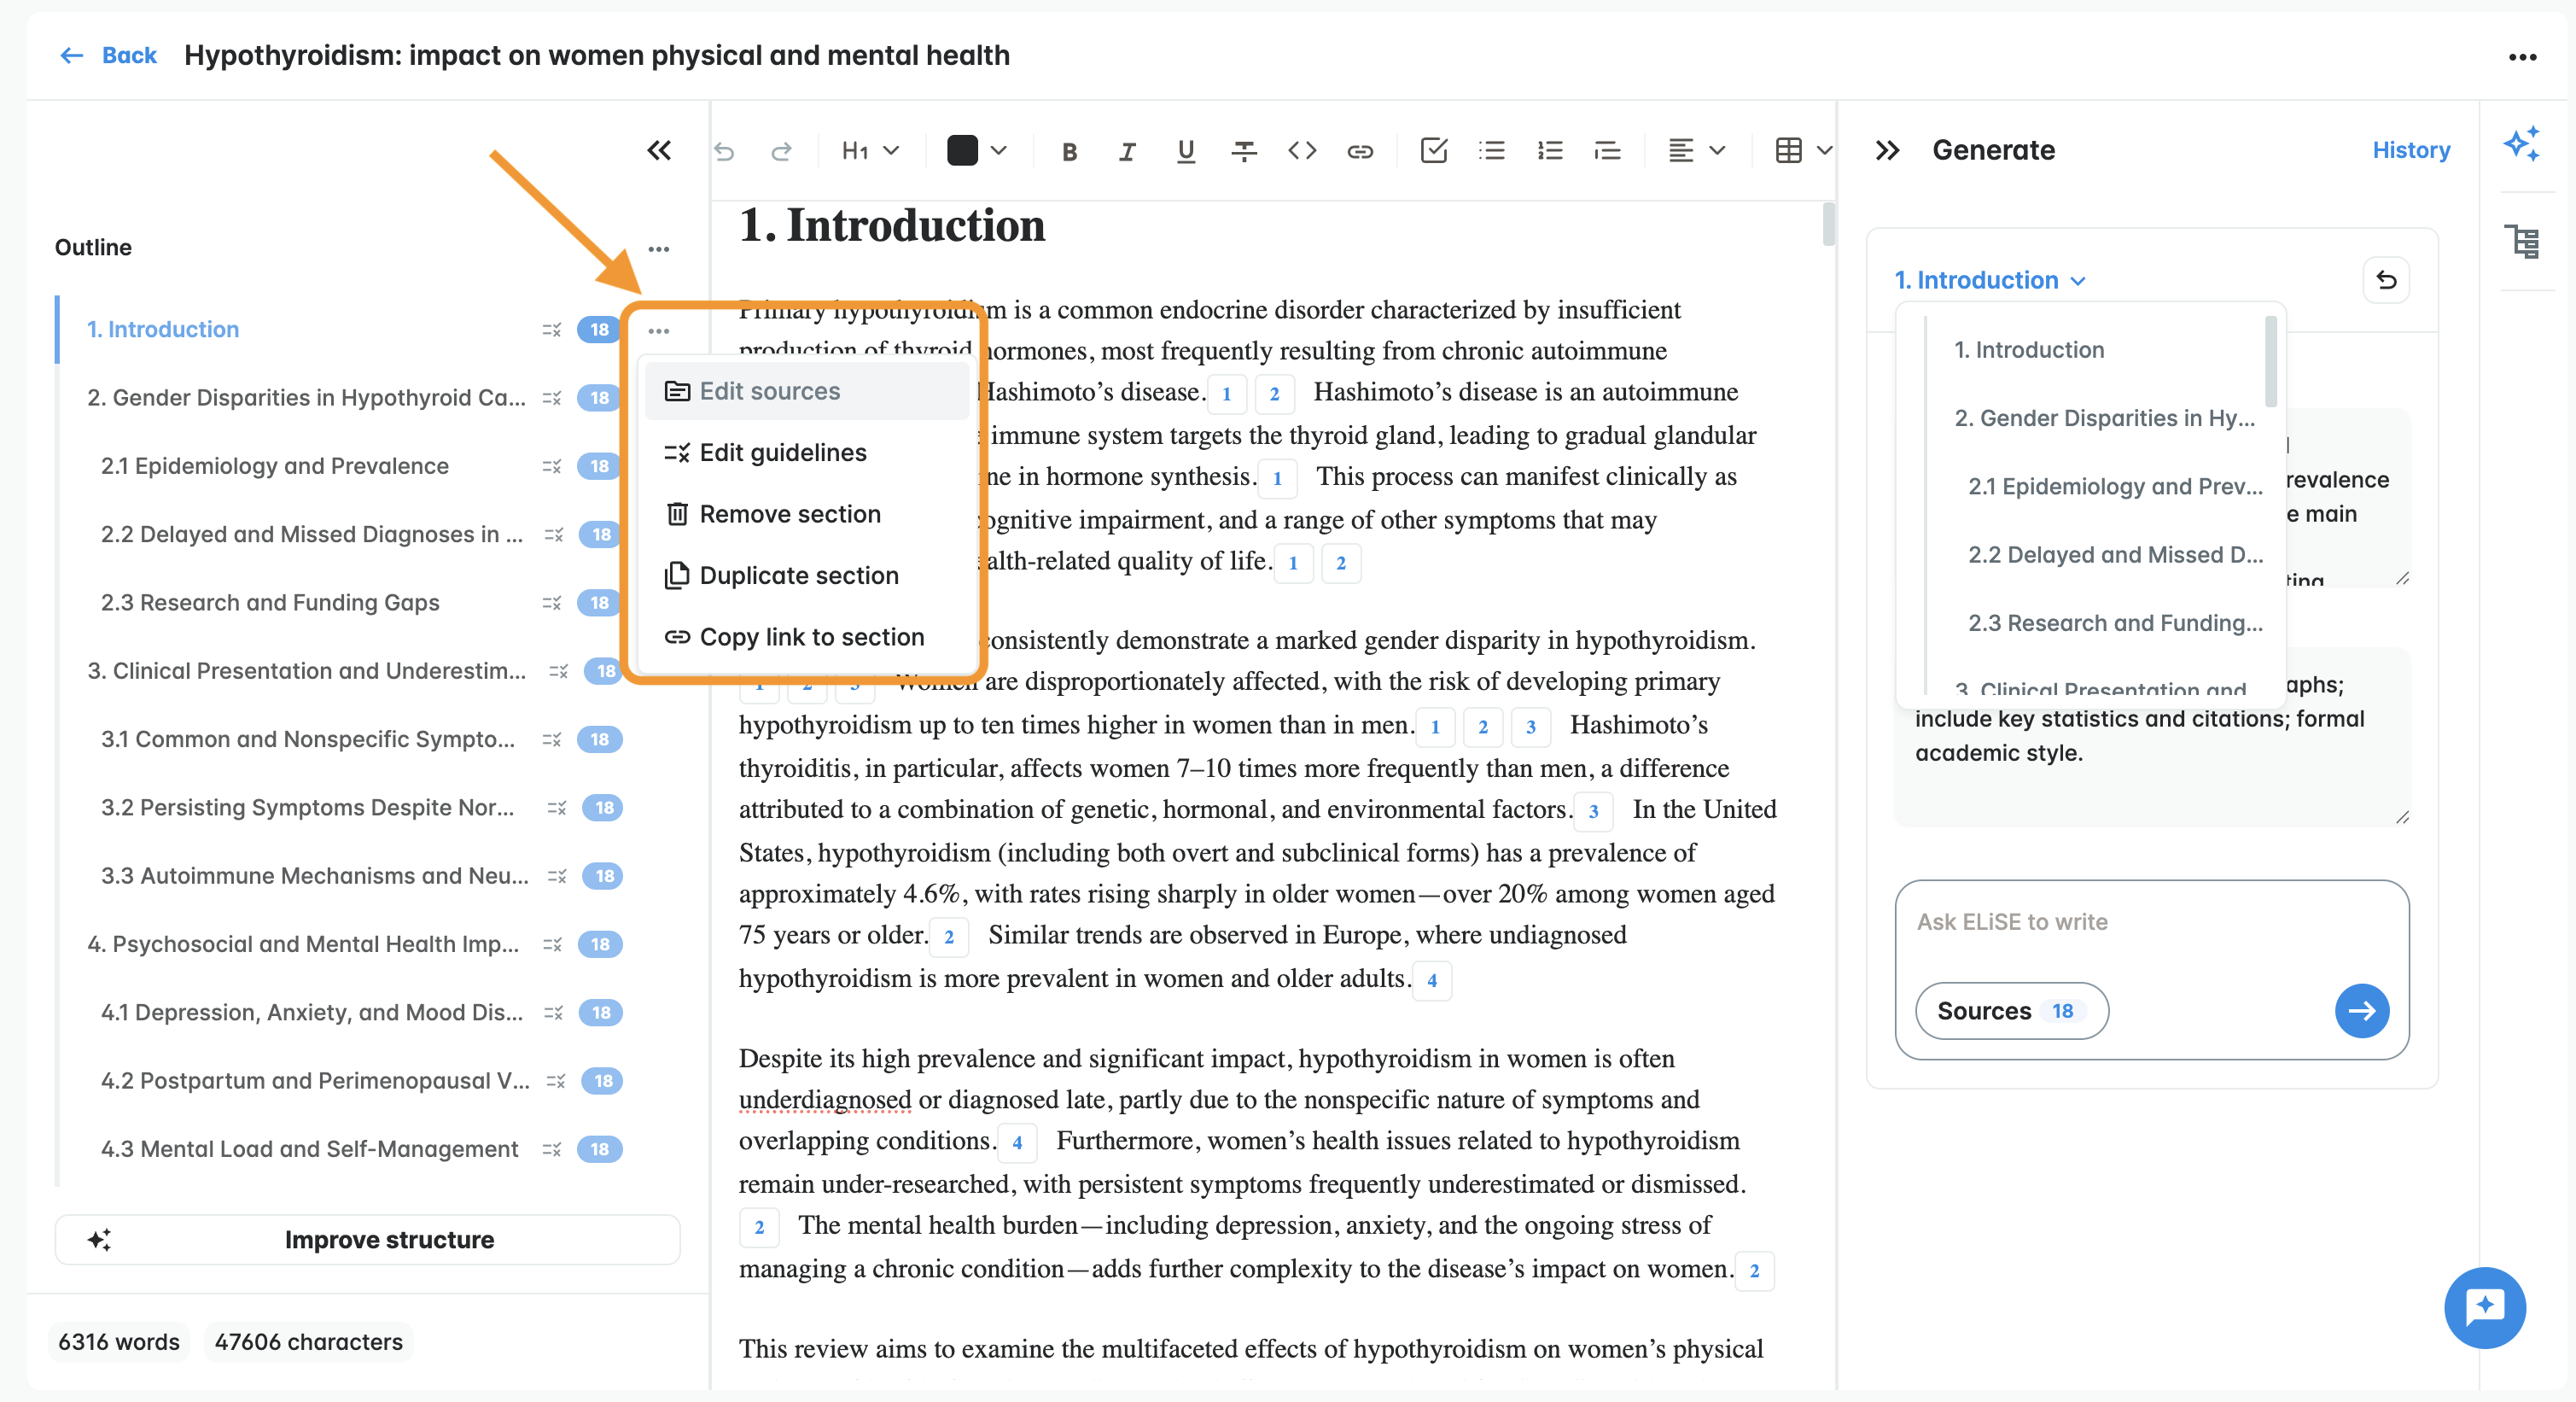Choose 2.2 Delayed and Missed D... in dropdown list
This screenshot has width=2576, height=1402.
click(x=2115, y=555)
